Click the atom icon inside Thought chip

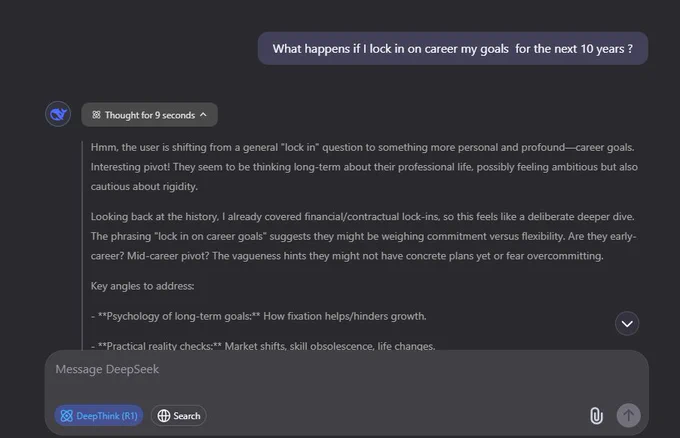click(96, 115)
